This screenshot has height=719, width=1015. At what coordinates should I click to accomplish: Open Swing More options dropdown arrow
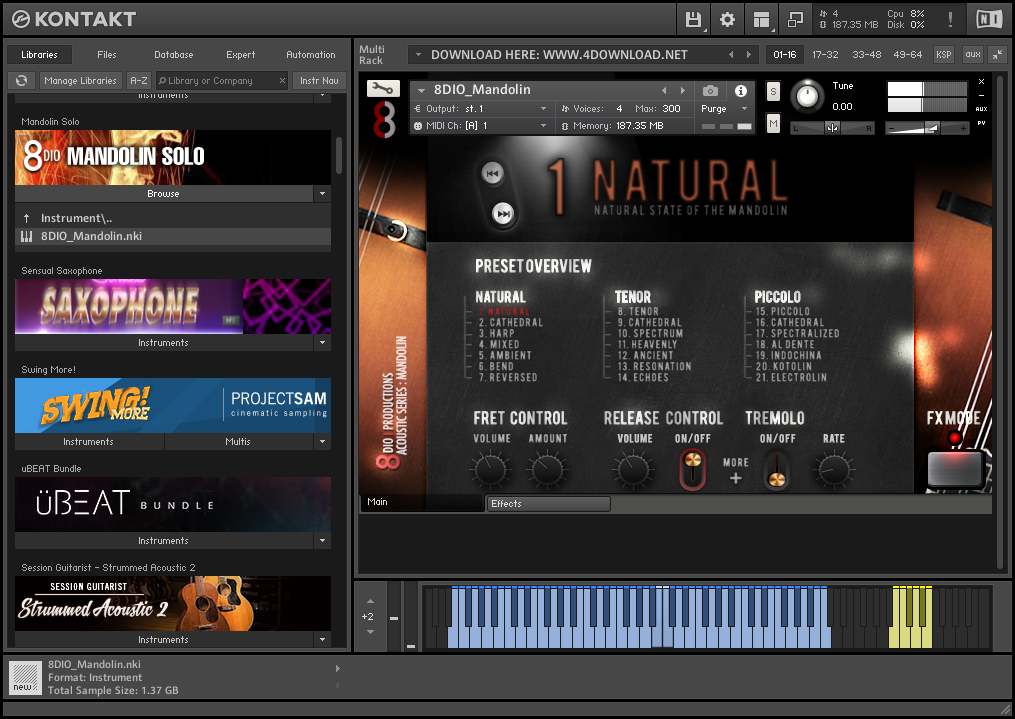pyautogui.click(x=322, y=441)
